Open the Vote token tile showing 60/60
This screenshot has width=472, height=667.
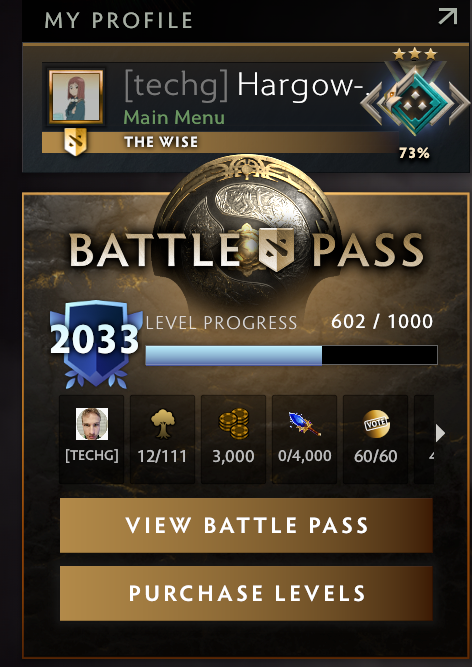click(x=375, y=439)
